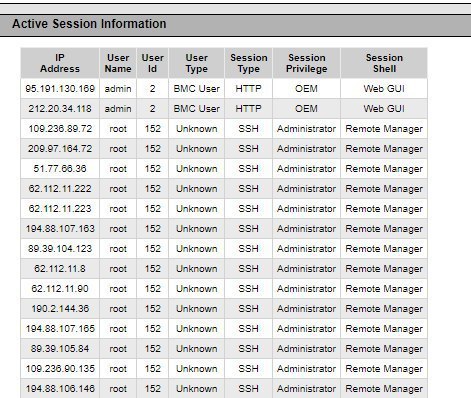Select IP address 109.236.90.135

point(60,369)
